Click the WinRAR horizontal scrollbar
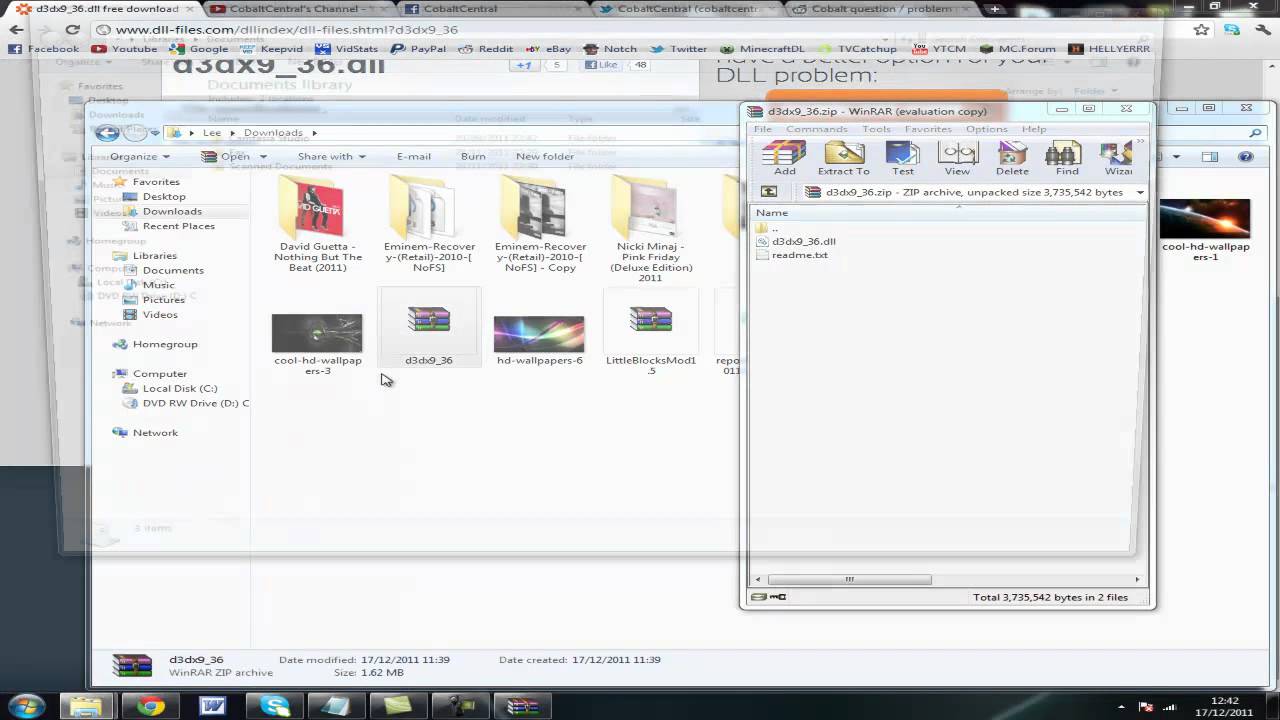This screenshot has height=720, width=1280. click(x=849, y=579)
